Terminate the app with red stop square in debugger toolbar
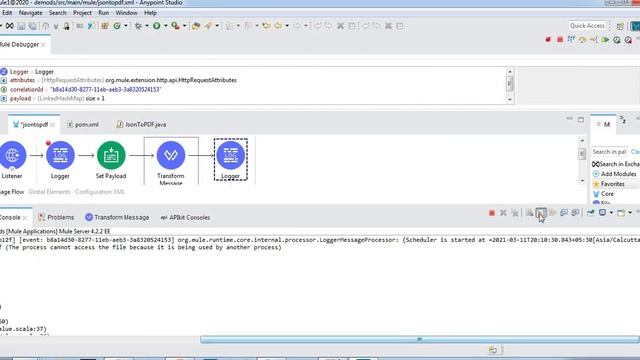 560,40
